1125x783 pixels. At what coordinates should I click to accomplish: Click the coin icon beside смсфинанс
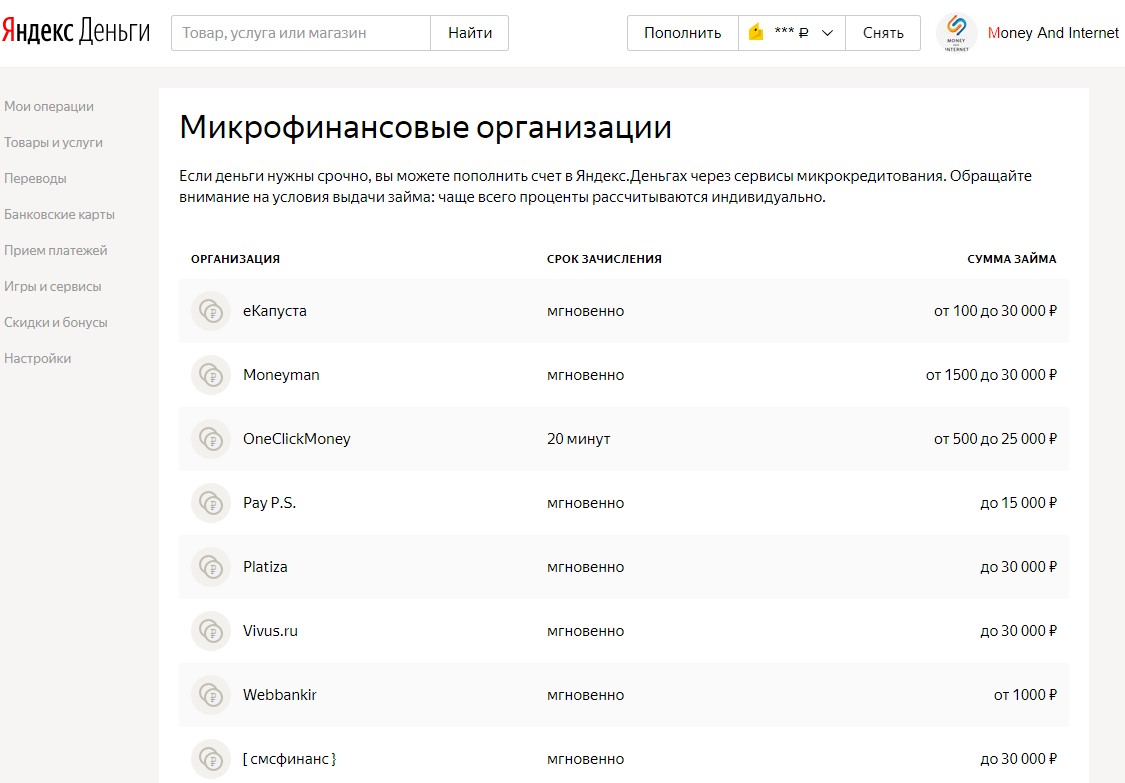click(211, 759)
